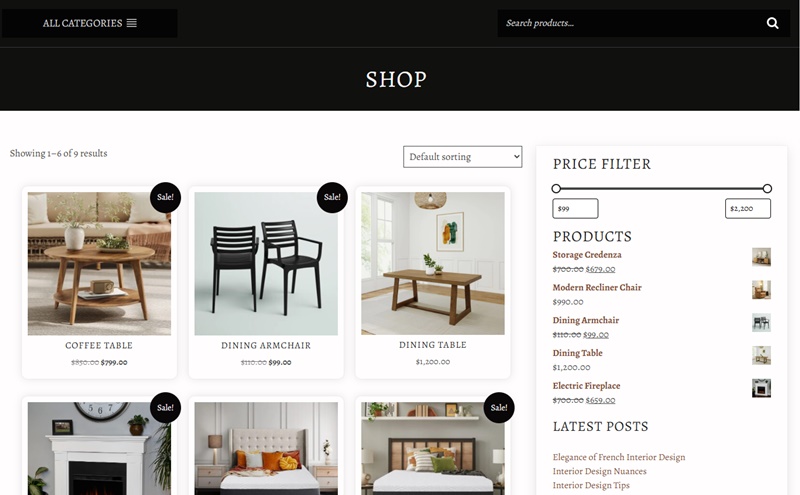Open the Default sorting dropdown
Screen dimensions: 800x495
click(x=463, y=157)
